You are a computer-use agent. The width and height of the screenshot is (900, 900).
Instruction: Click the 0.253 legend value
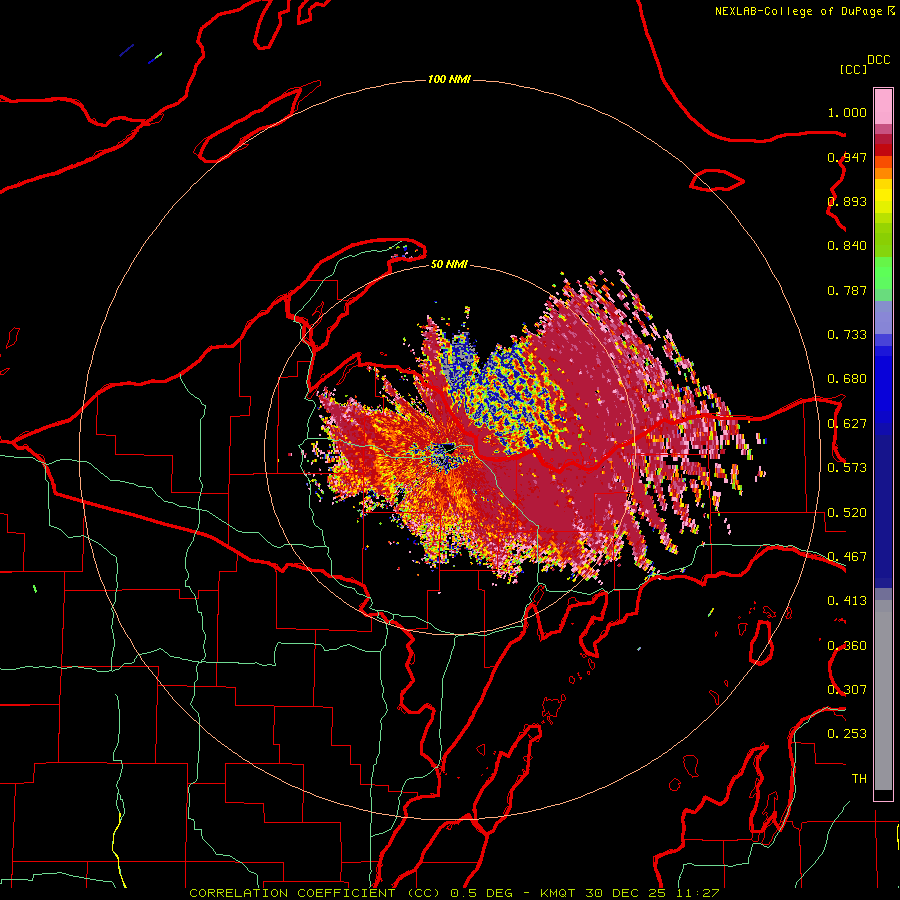(847, 734)
